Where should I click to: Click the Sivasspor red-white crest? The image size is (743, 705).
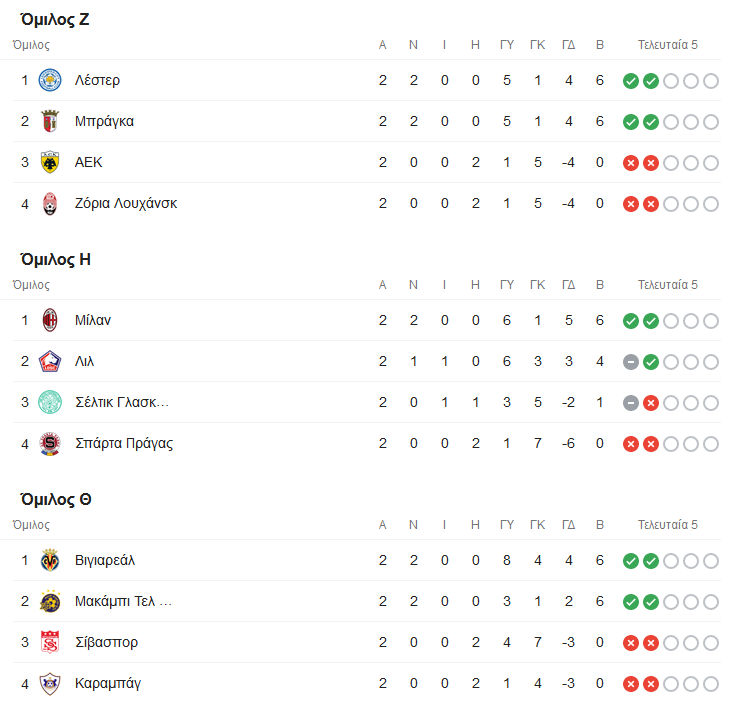[x=49, y=642]
